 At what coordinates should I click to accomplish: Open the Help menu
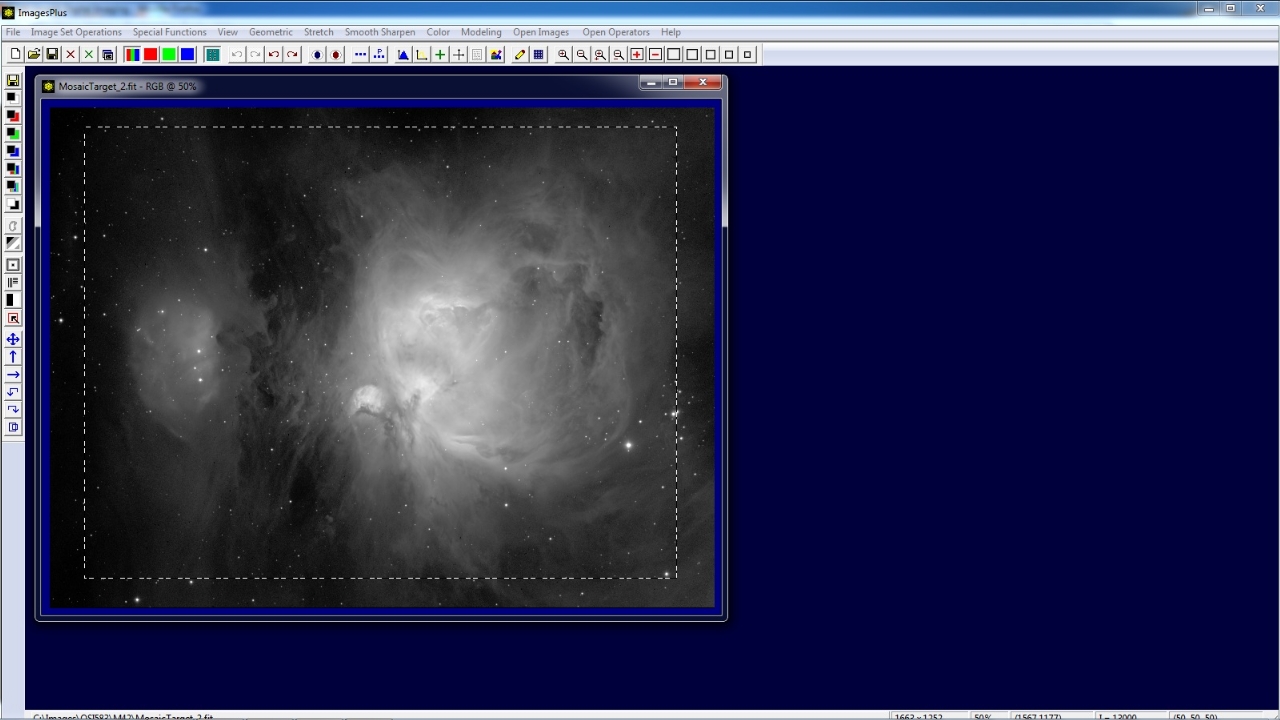671,32
